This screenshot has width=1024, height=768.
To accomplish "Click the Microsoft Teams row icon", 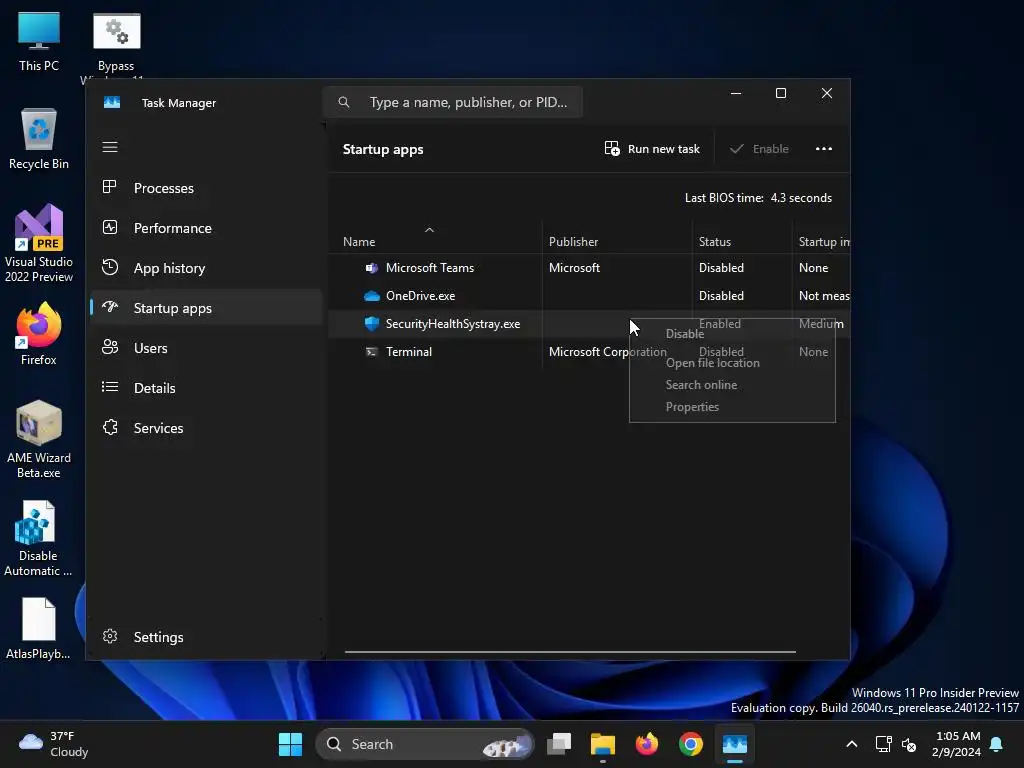I will coord(371,268).
